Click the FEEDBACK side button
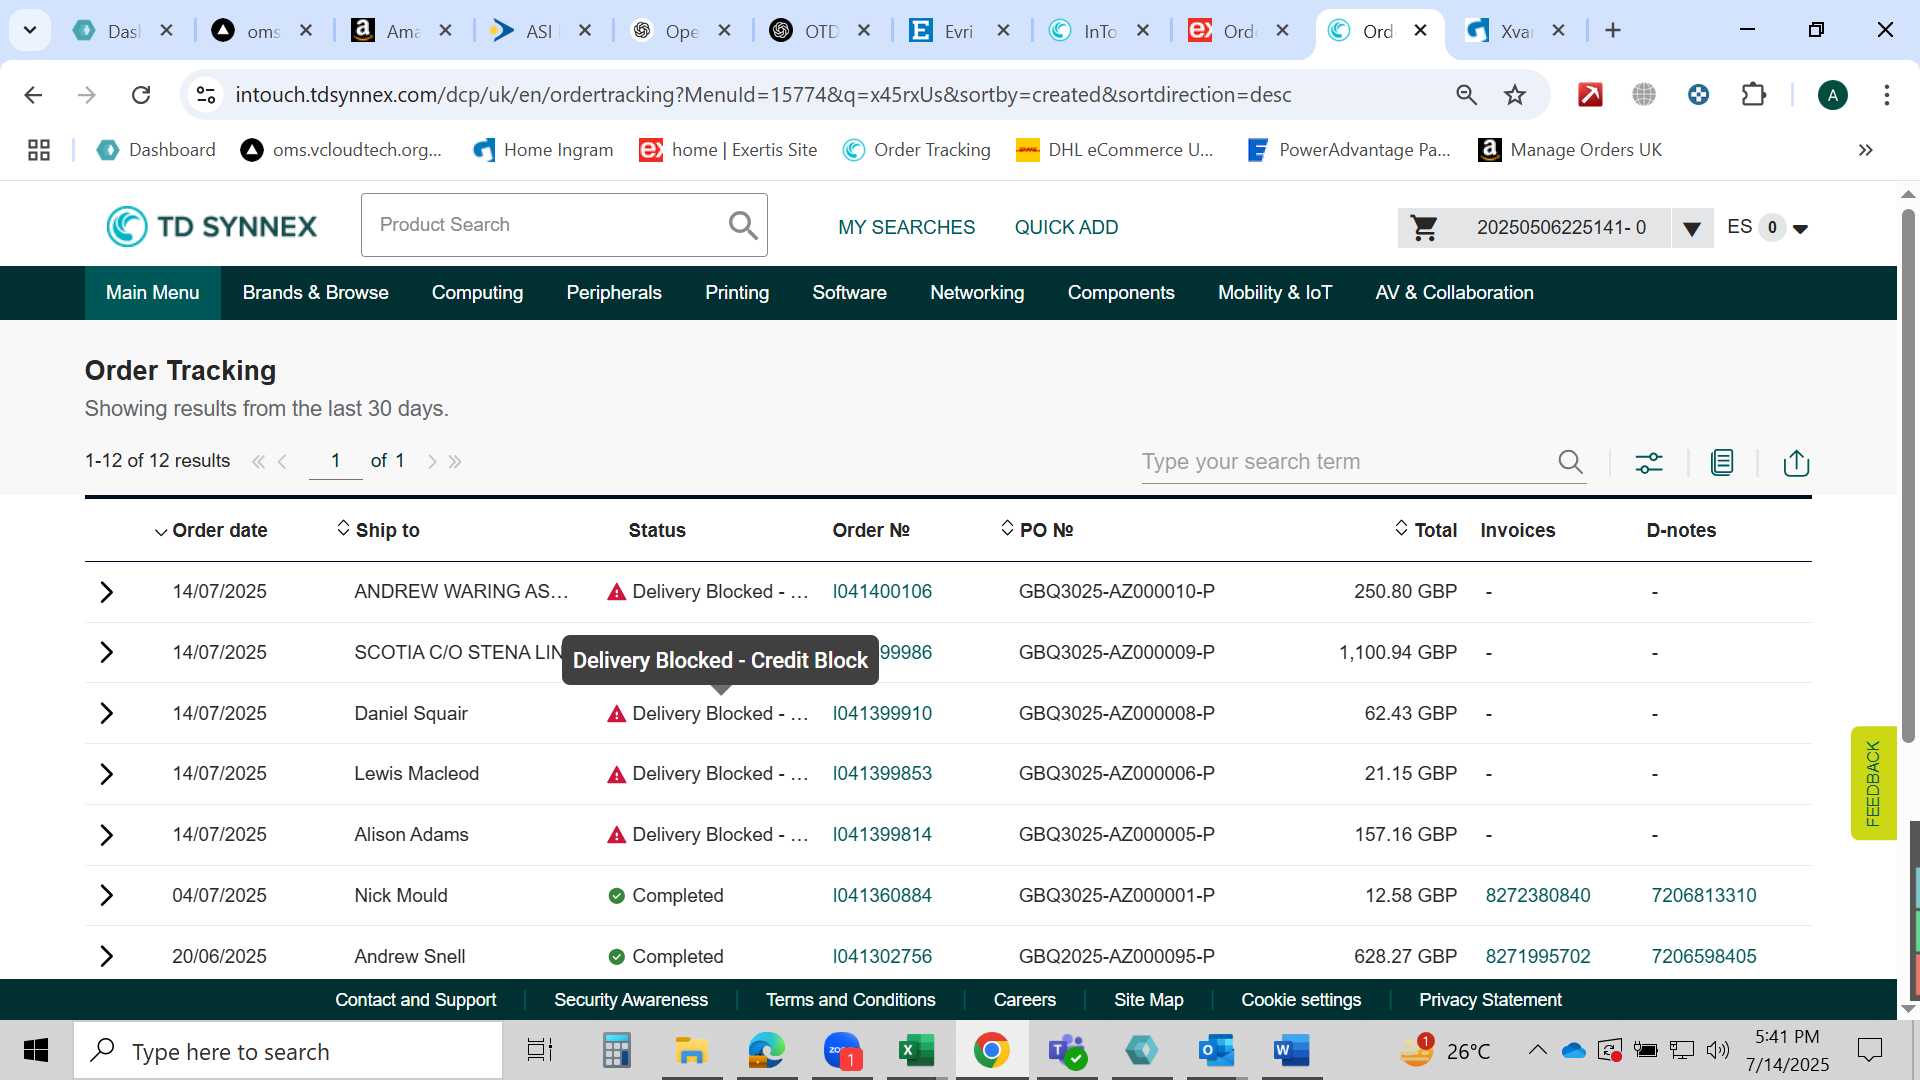 click(x=1873, y=783)
